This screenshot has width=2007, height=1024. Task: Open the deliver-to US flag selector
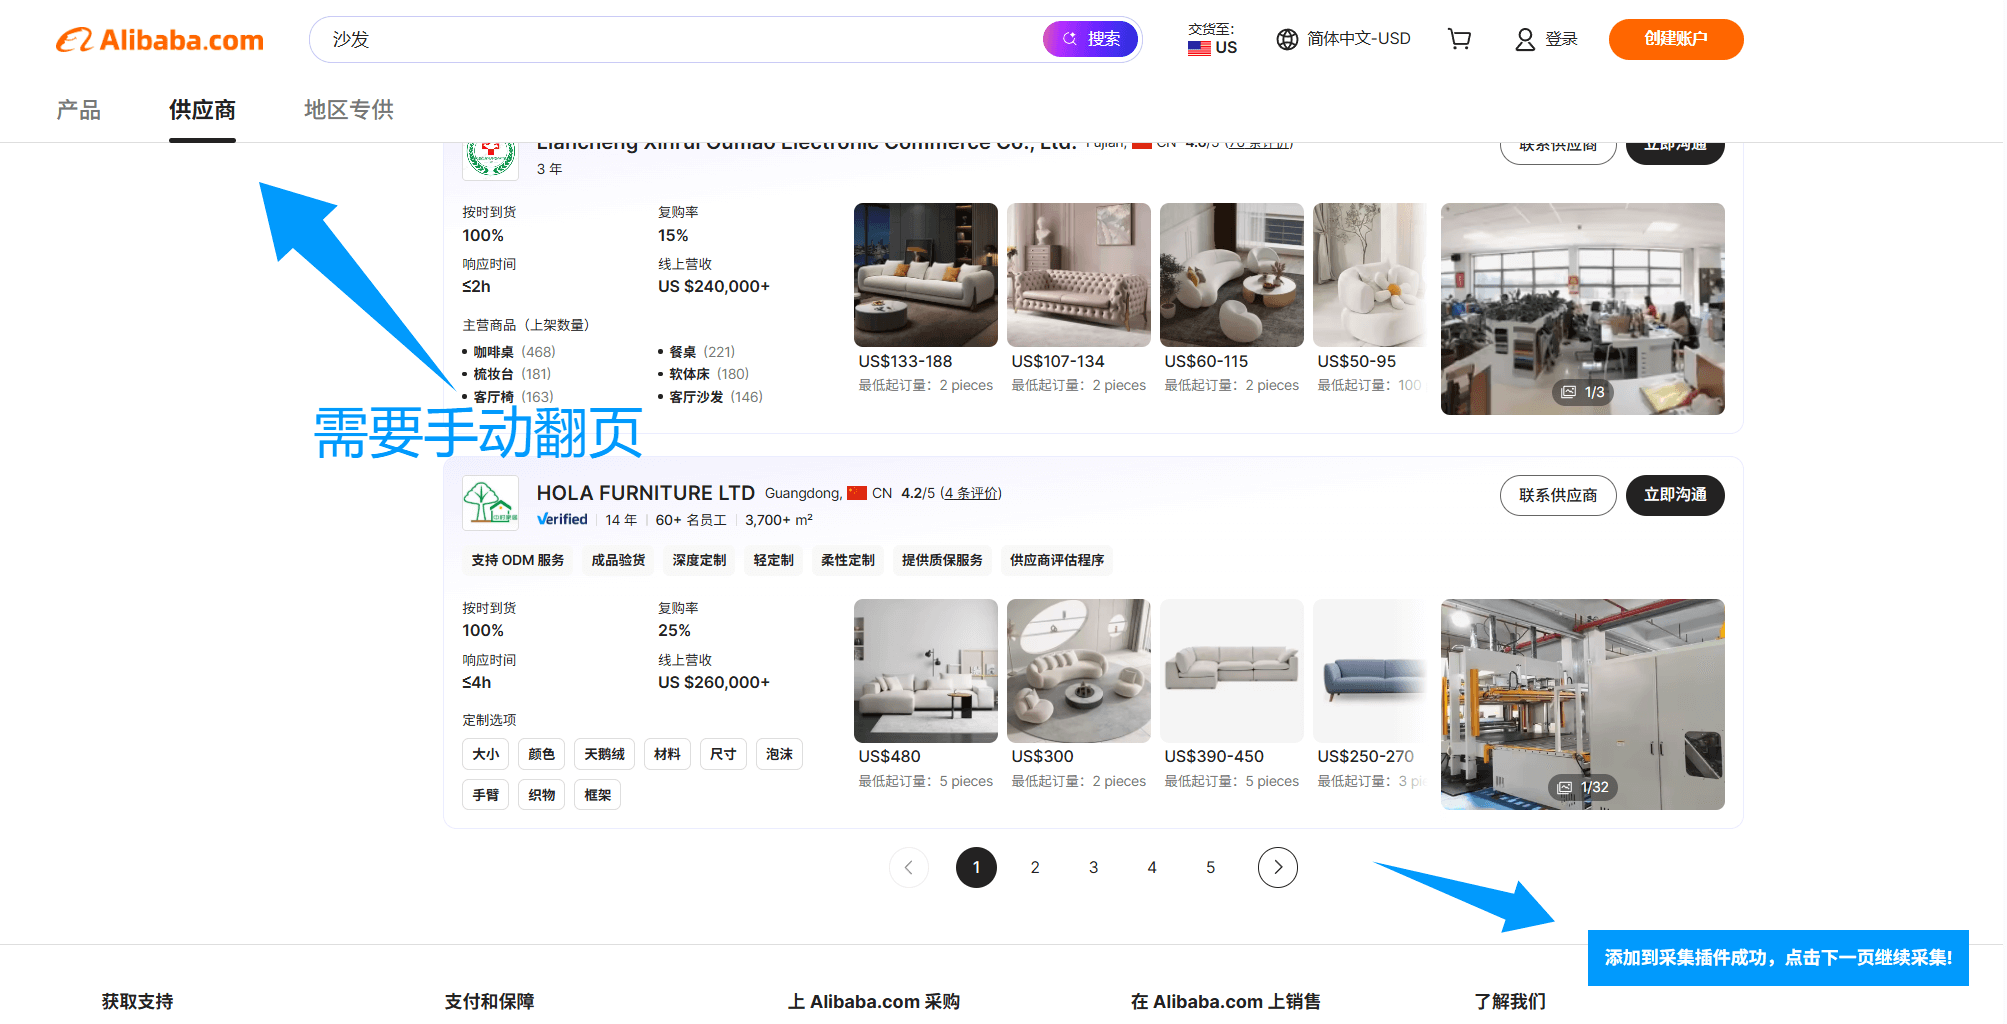1212,39
